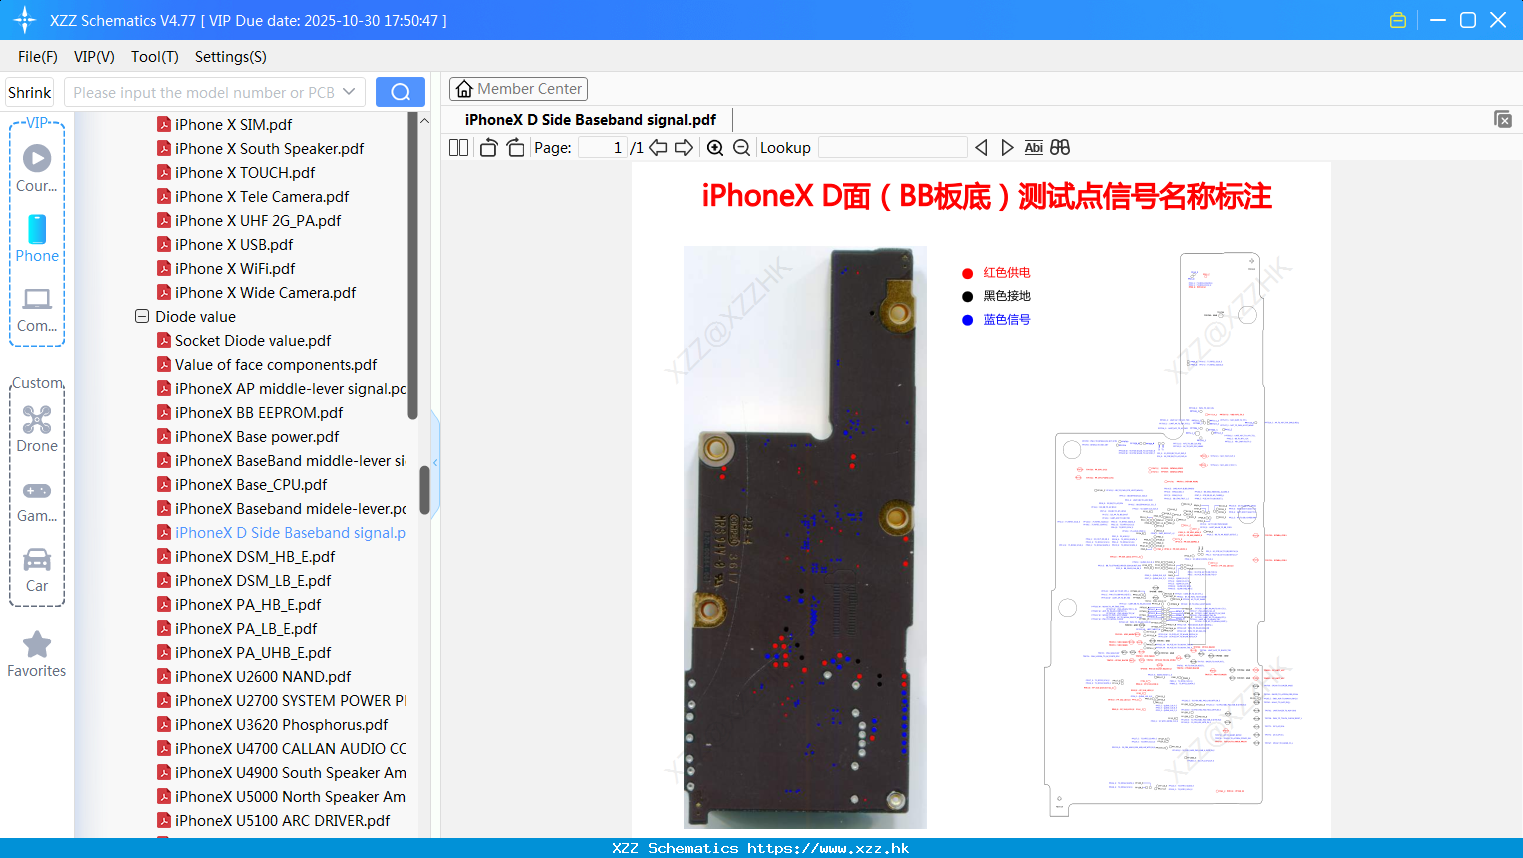Find next lookup match triangle
Screen dimensions: 1523x858
pyautogui.click(x=1007, y=148)
